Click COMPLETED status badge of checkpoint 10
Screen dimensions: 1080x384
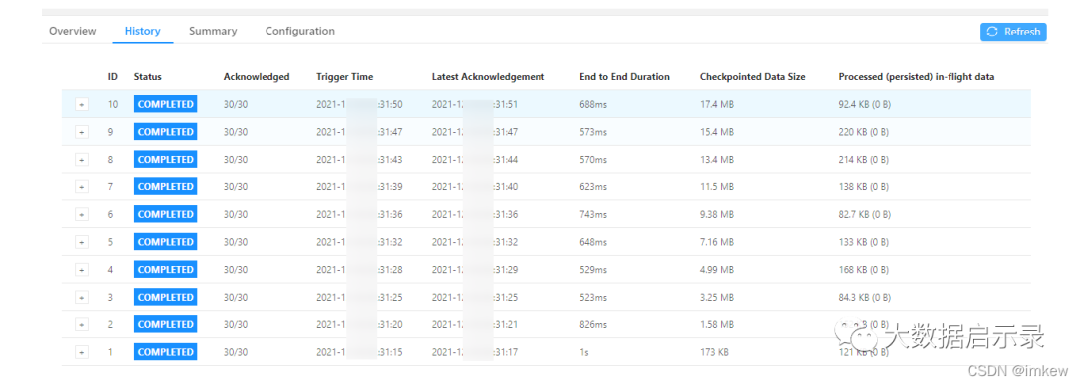pyautogui.click(x=165, y=105)
